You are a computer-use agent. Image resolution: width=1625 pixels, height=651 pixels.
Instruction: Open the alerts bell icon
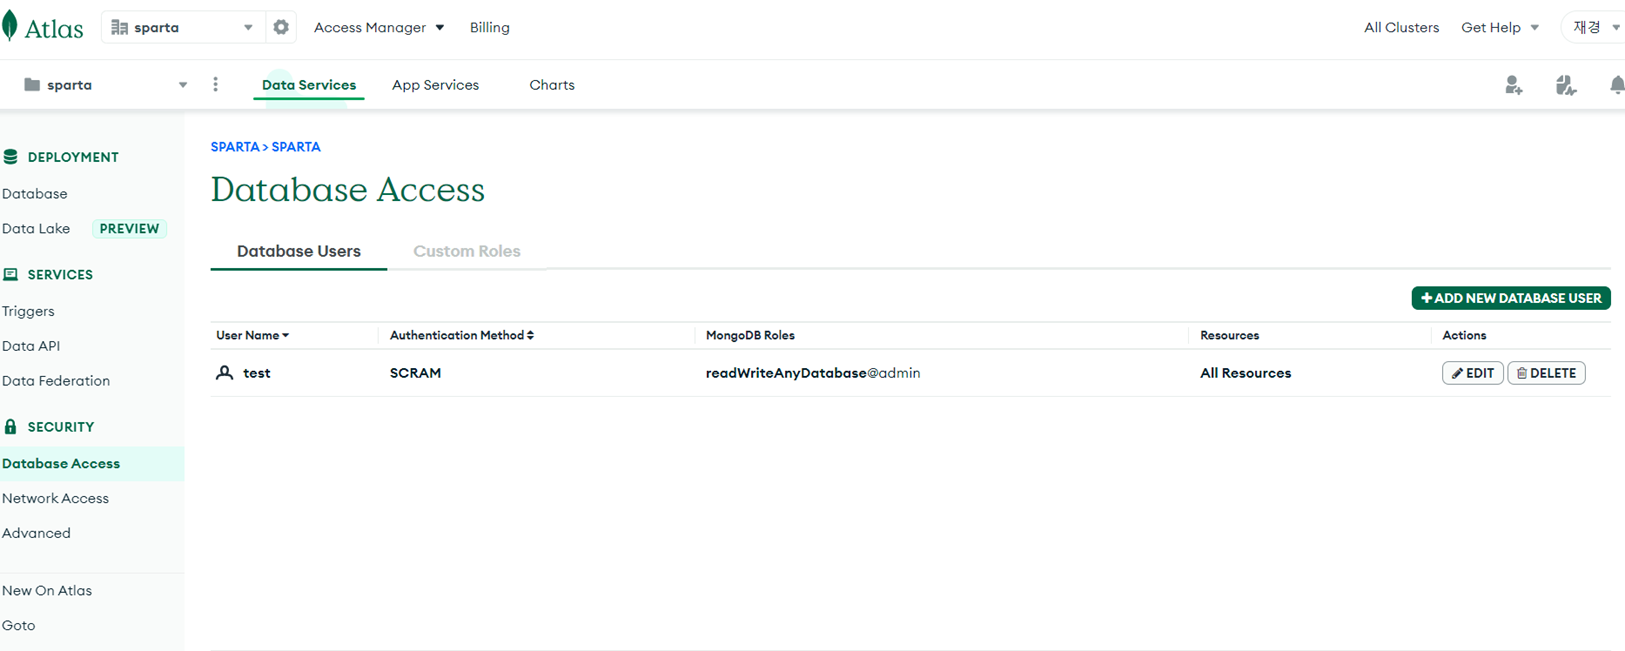[x=1616, y=85]
